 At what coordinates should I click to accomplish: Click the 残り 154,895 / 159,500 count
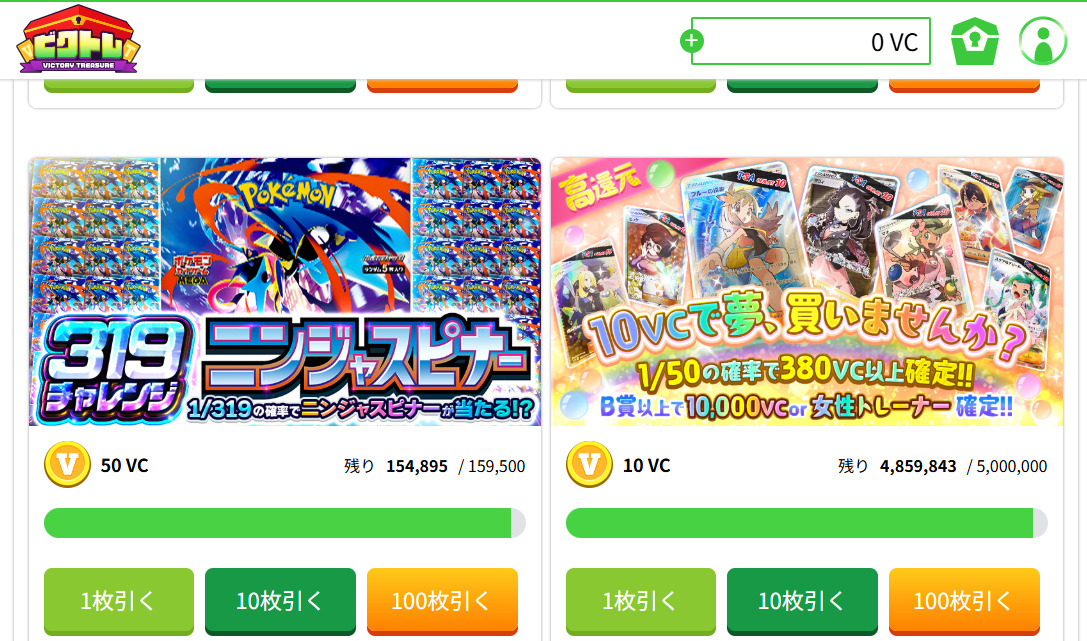(435, 466)
